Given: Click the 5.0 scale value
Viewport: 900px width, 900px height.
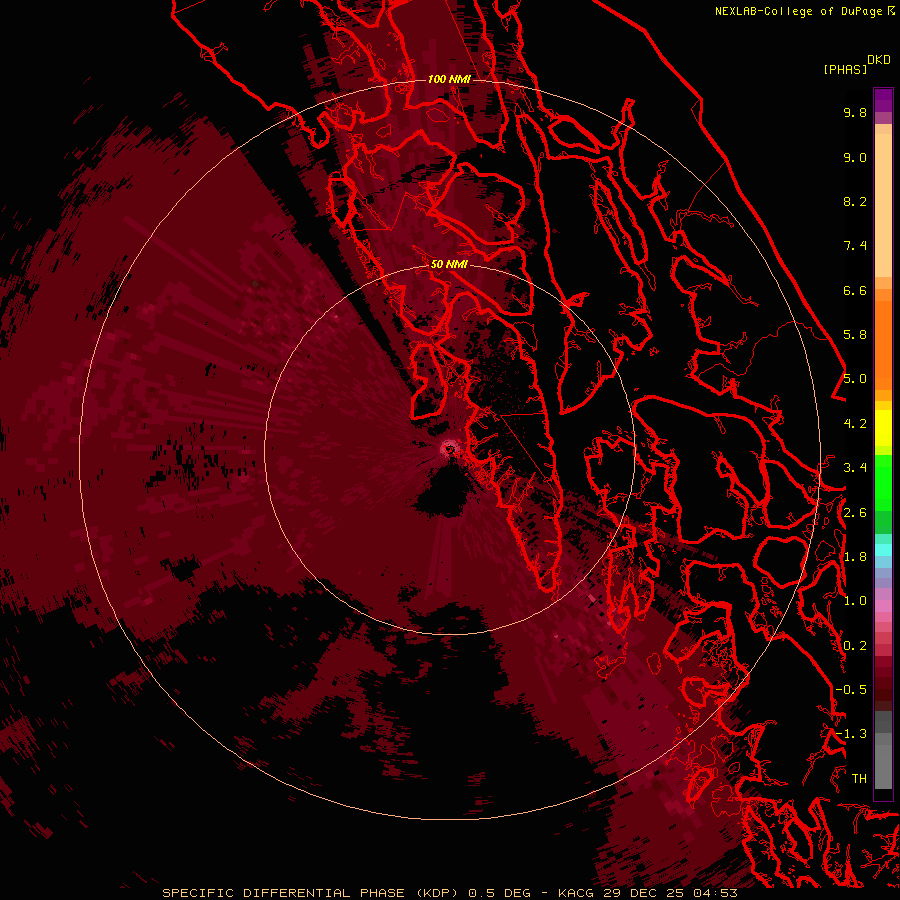Looking at the screenshot, I should click(855, 379).
